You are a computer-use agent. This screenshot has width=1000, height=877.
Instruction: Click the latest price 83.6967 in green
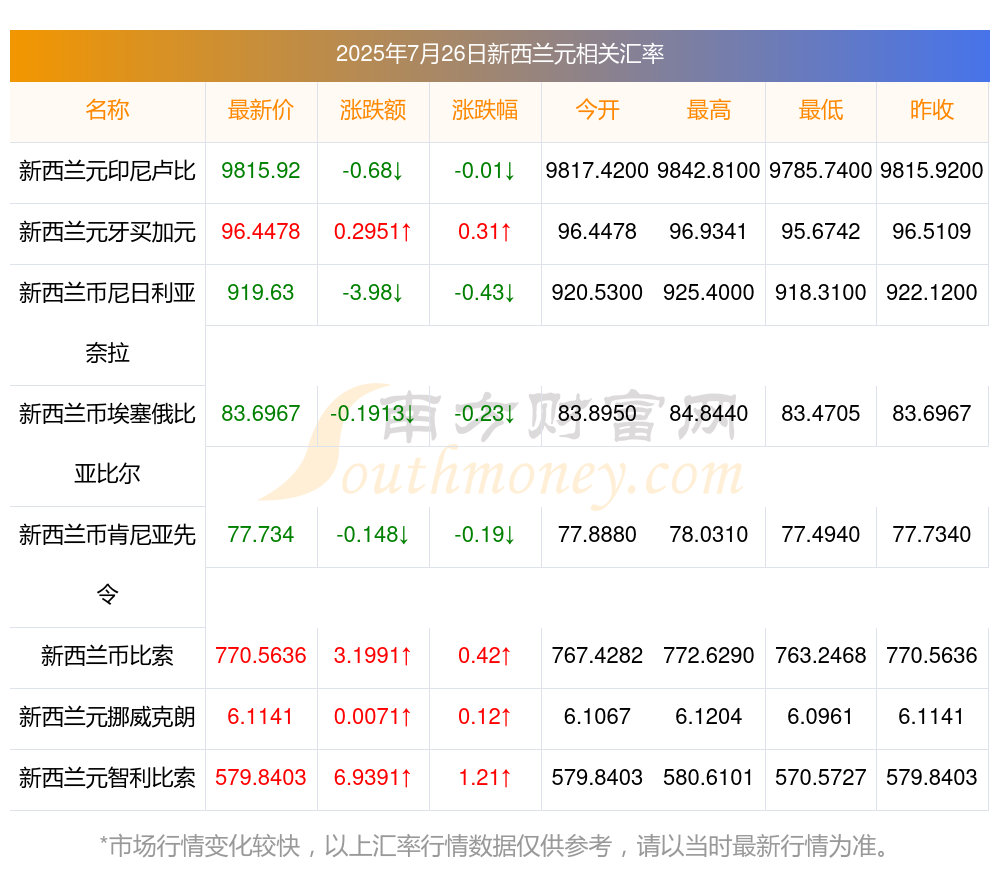click(x=261, y=413)
